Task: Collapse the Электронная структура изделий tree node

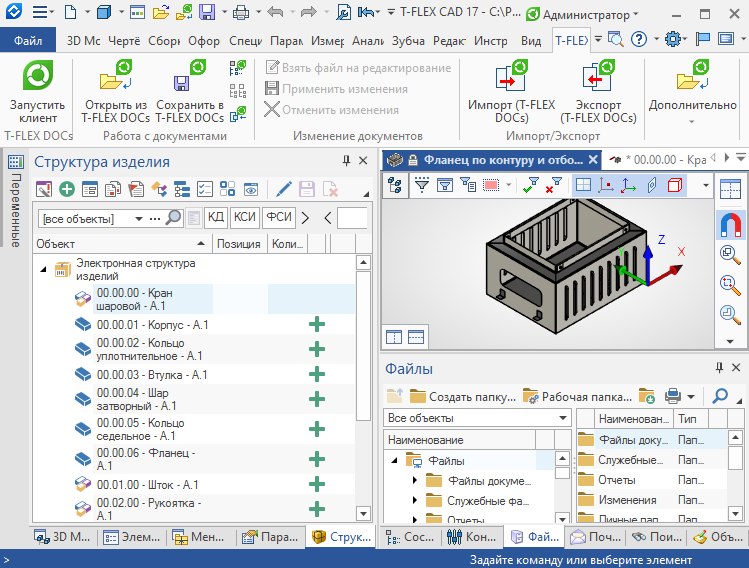Action: (44, 269)
